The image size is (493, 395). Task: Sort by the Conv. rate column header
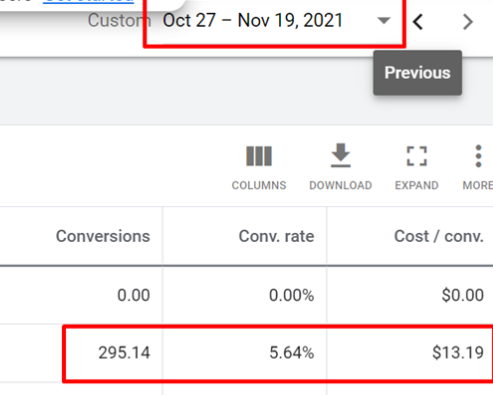click(x=276, y=236)
